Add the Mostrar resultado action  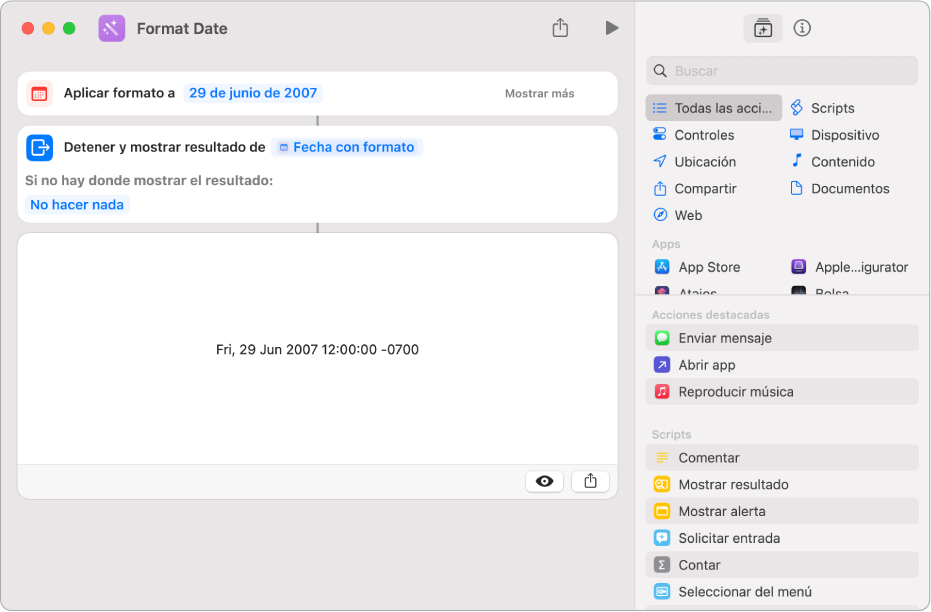coord(782,484)
